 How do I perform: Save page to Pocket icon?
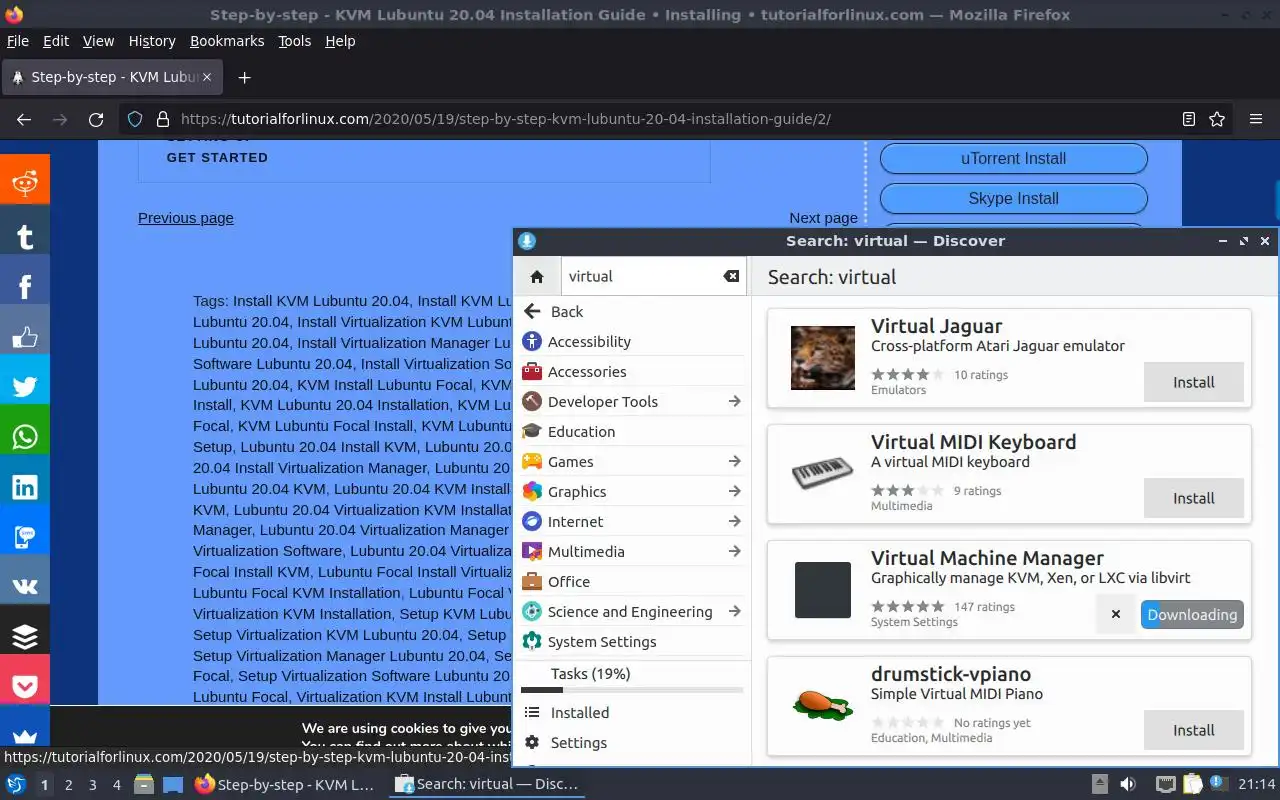point(25,686)
